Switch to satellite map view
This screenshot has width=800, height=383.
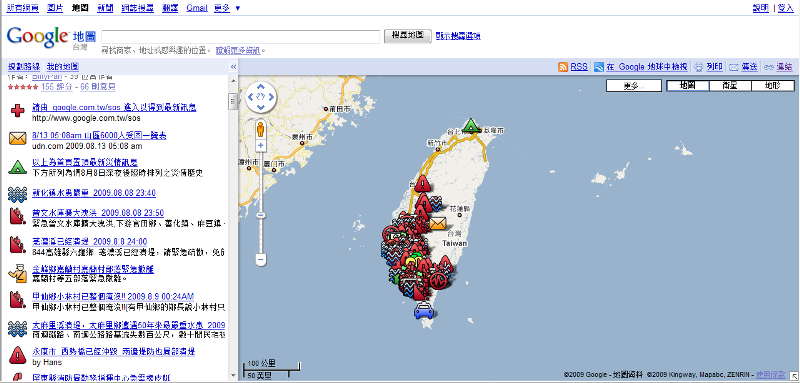click(730, 86)
